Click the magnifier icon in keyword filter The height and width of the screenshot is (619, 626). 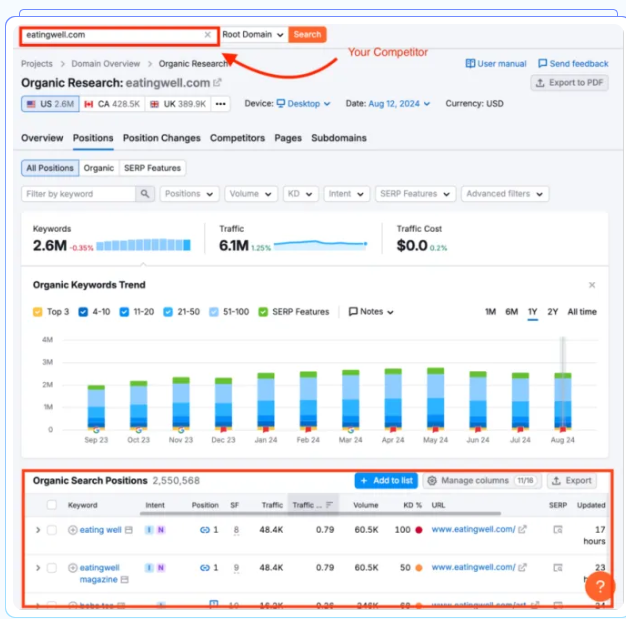pos(145,194)
